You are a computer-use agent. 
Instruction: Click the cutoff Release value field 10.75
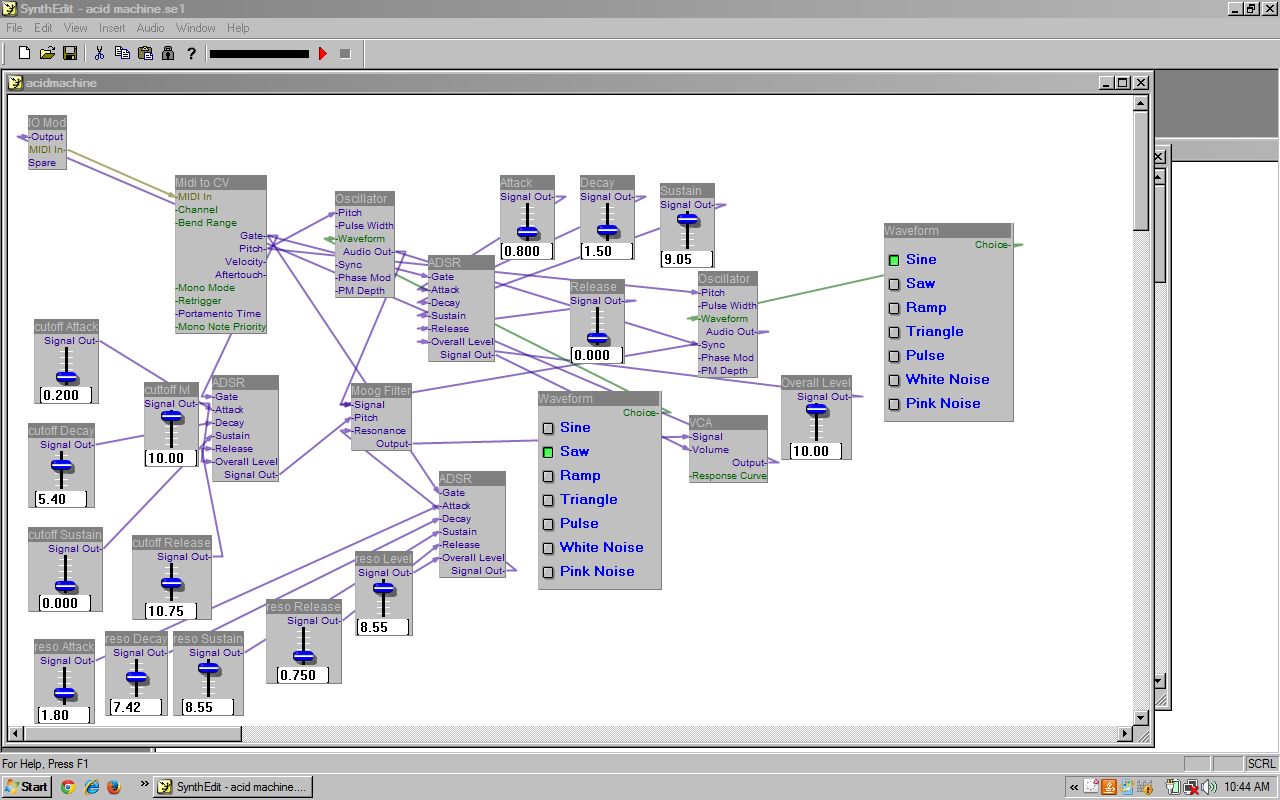pyautogui.click(x=171, y=611)
